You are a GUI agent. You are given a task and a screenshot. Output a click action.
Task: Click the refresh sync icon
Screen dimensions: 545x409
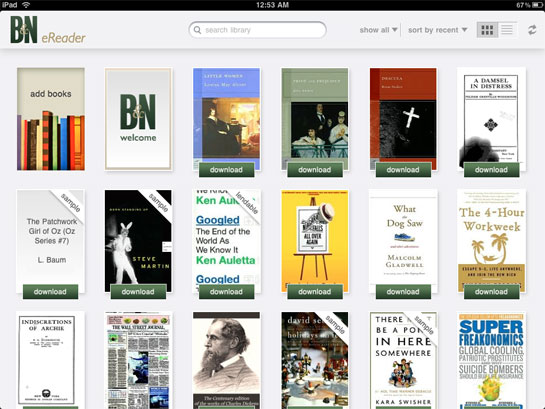point(532,30)
